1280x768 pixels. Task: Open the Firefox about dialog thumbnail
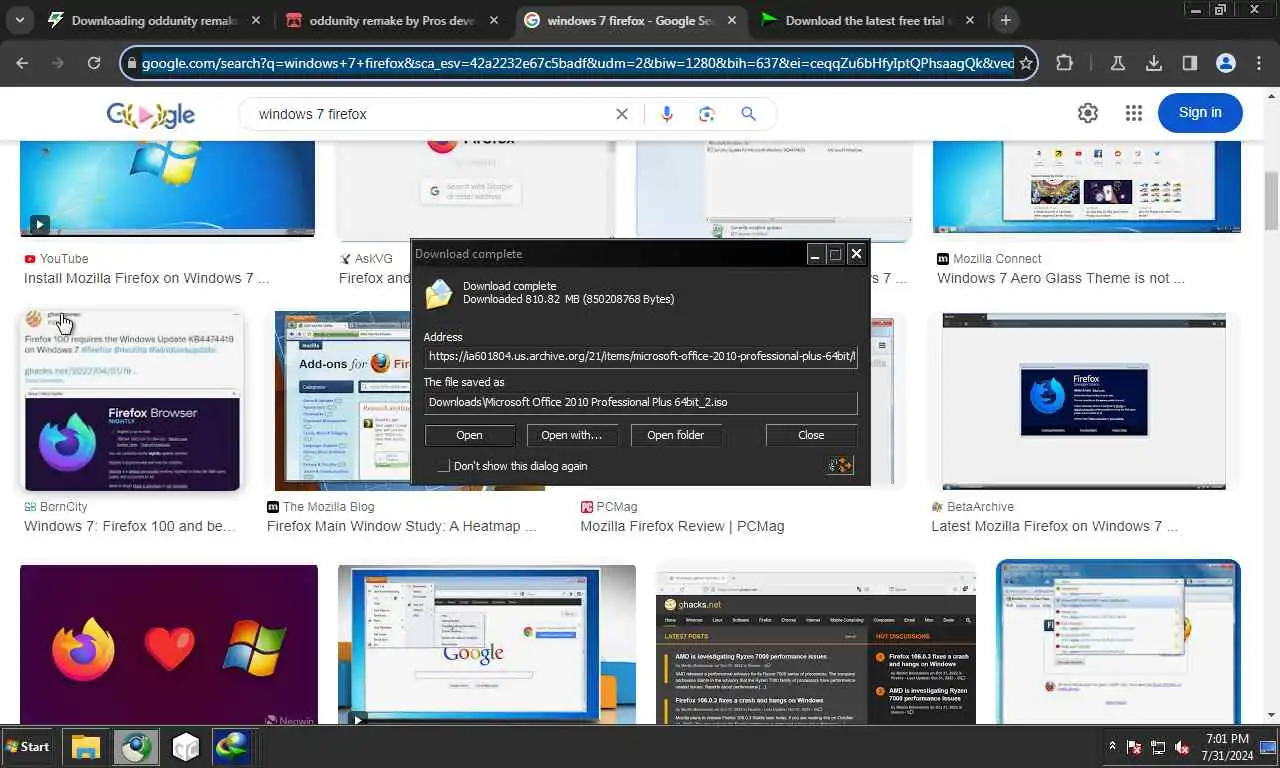coord(1084,401)
